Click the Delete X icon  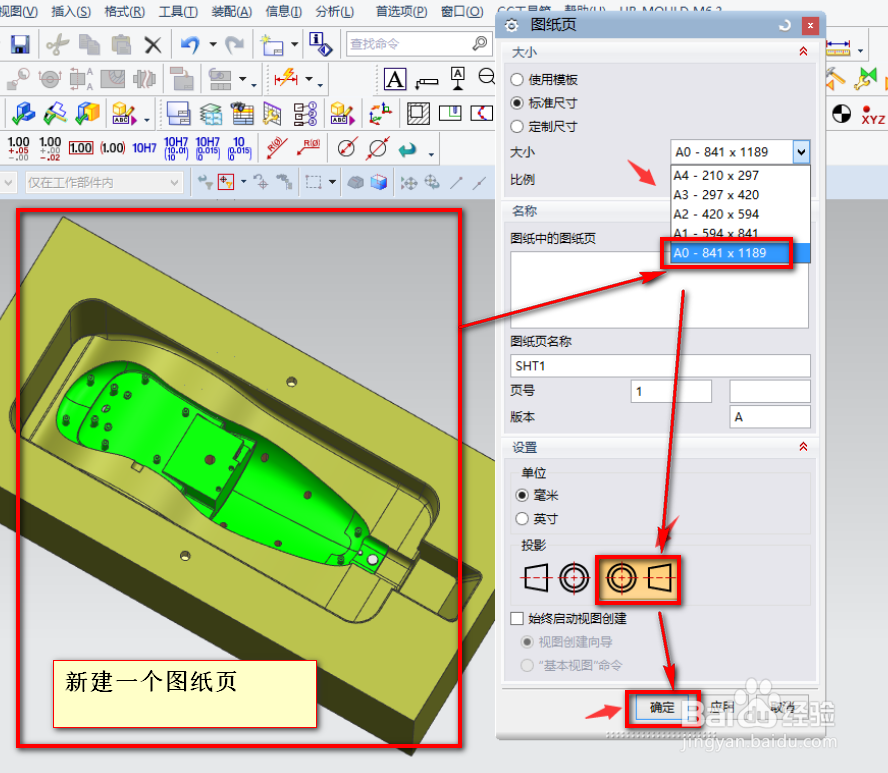[x=152, y=44]
